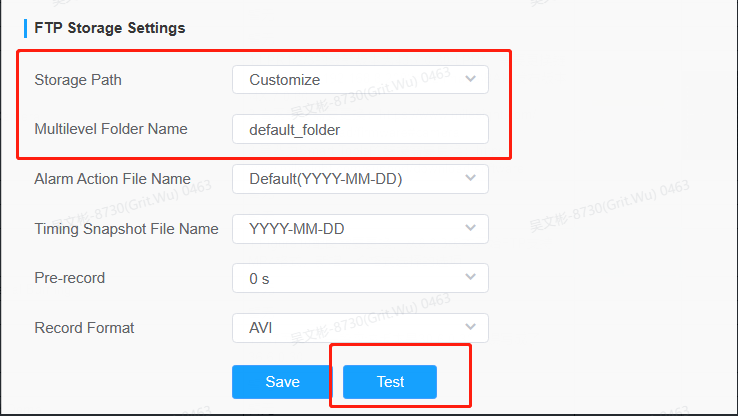Viewport: 738px width, 416px height.
Task: Click the Alarm Action File Name label
Action: [112, 179]
